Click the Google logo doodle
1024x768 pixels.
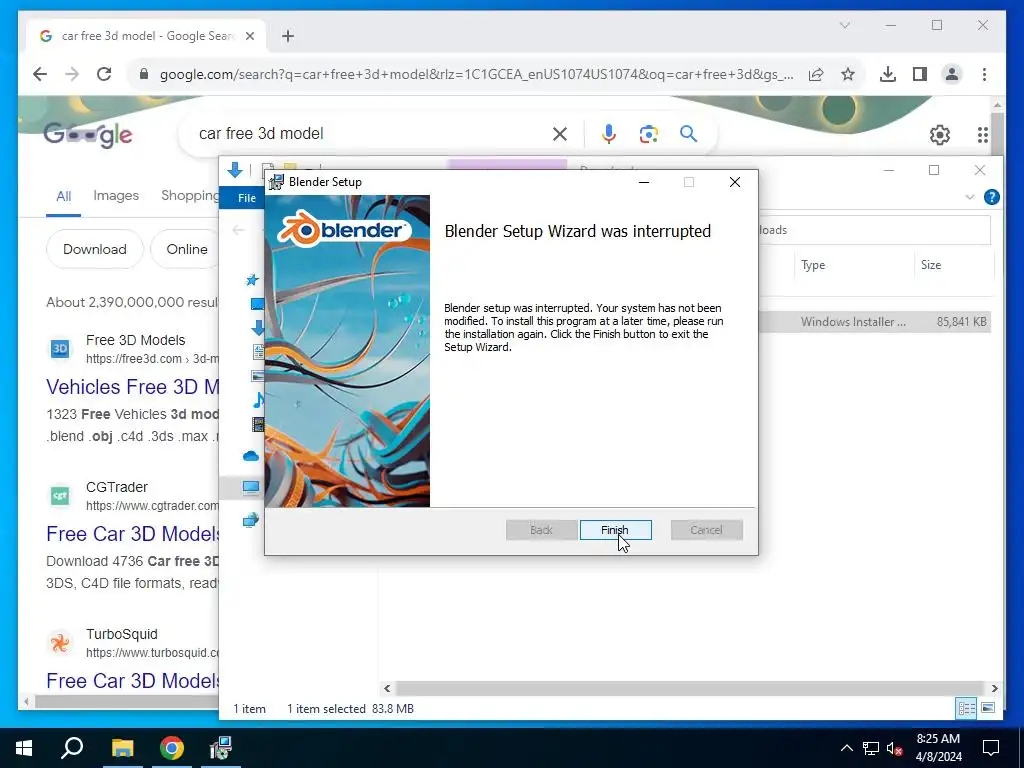click(88, 135)
